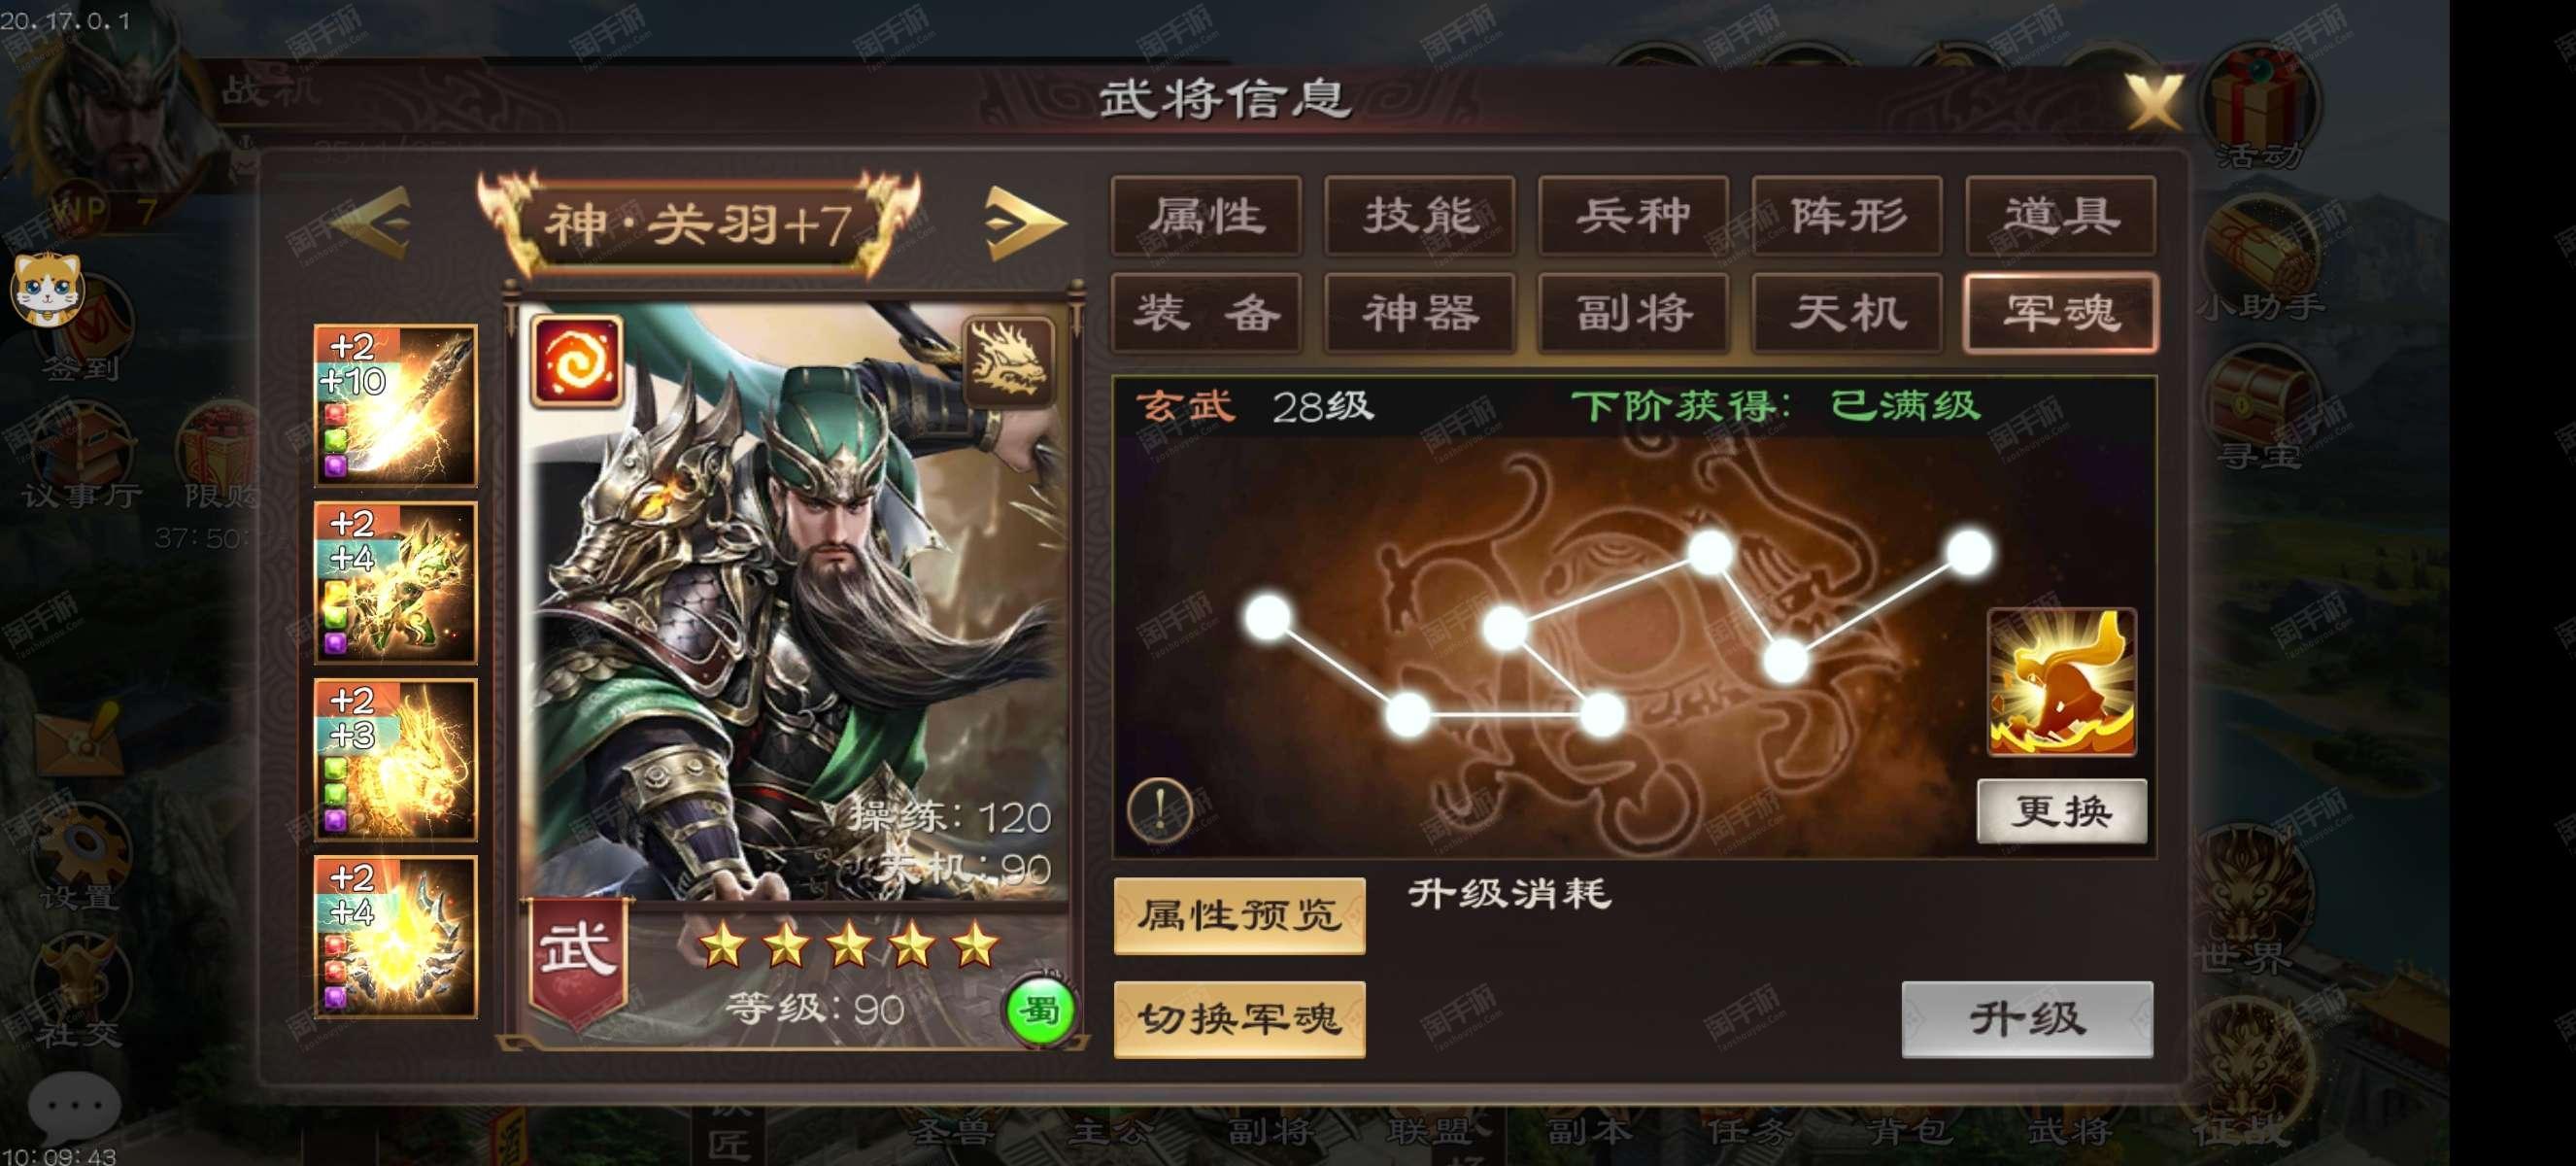Select the +3 golden dragon equipment slot
The width and height of the screenshot is (2576, 1166).
pos(396,760)
